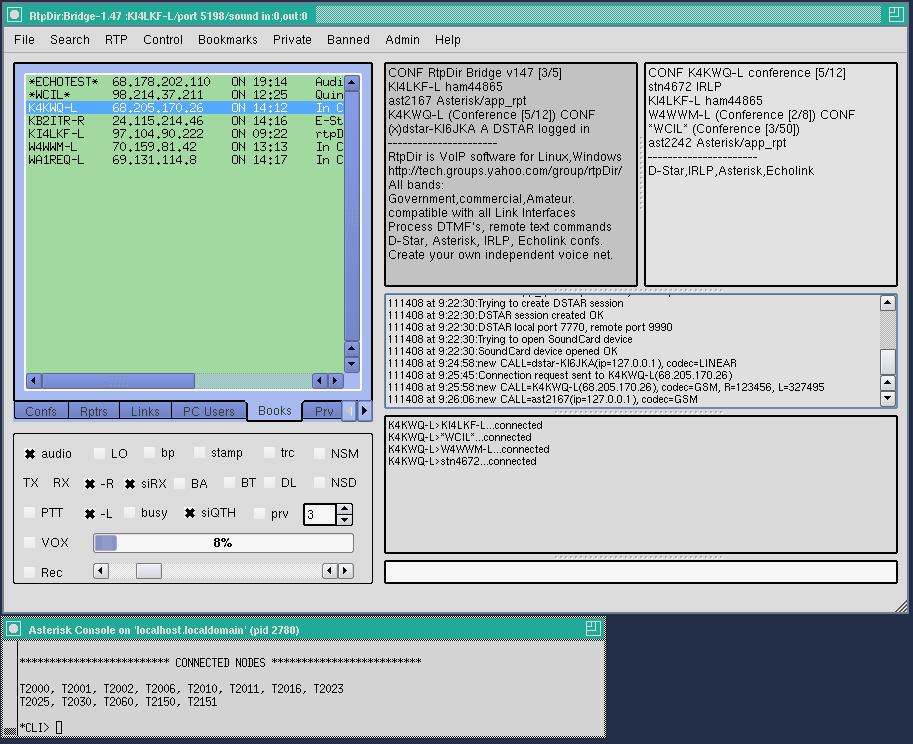The width and height of the screenshot is (913, 744).
Task: Click log panel scrollbar bottom down arrow
Action: click(x=887, y=399)
